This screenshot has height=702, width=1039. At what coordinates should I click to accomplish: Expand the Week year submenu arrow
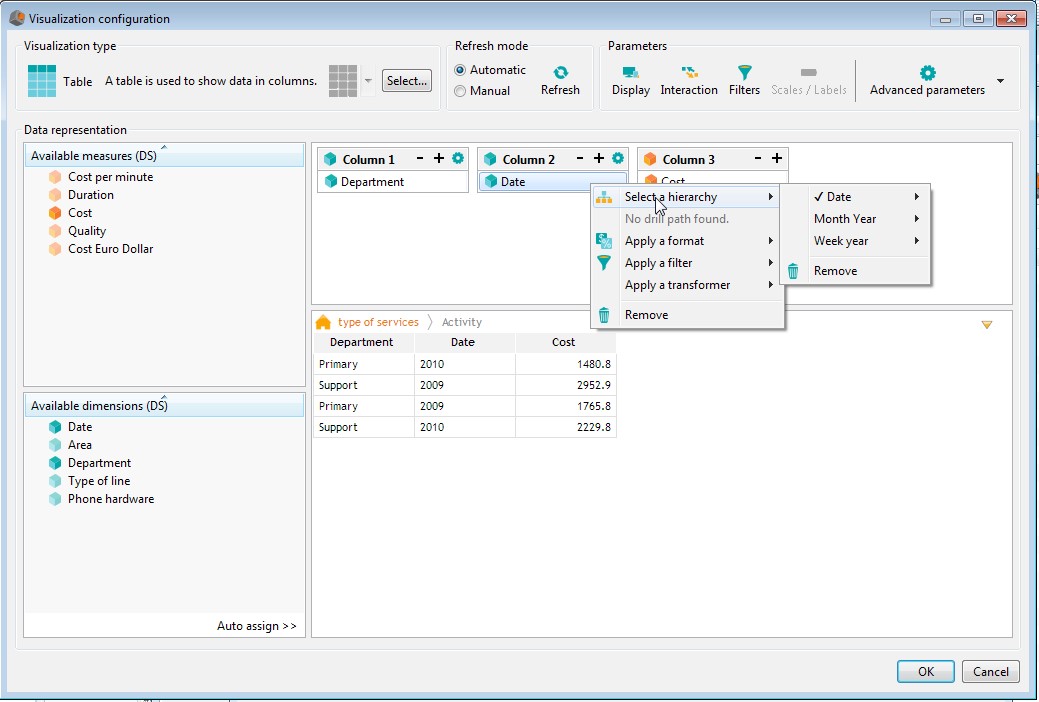(x=916, y=241)
